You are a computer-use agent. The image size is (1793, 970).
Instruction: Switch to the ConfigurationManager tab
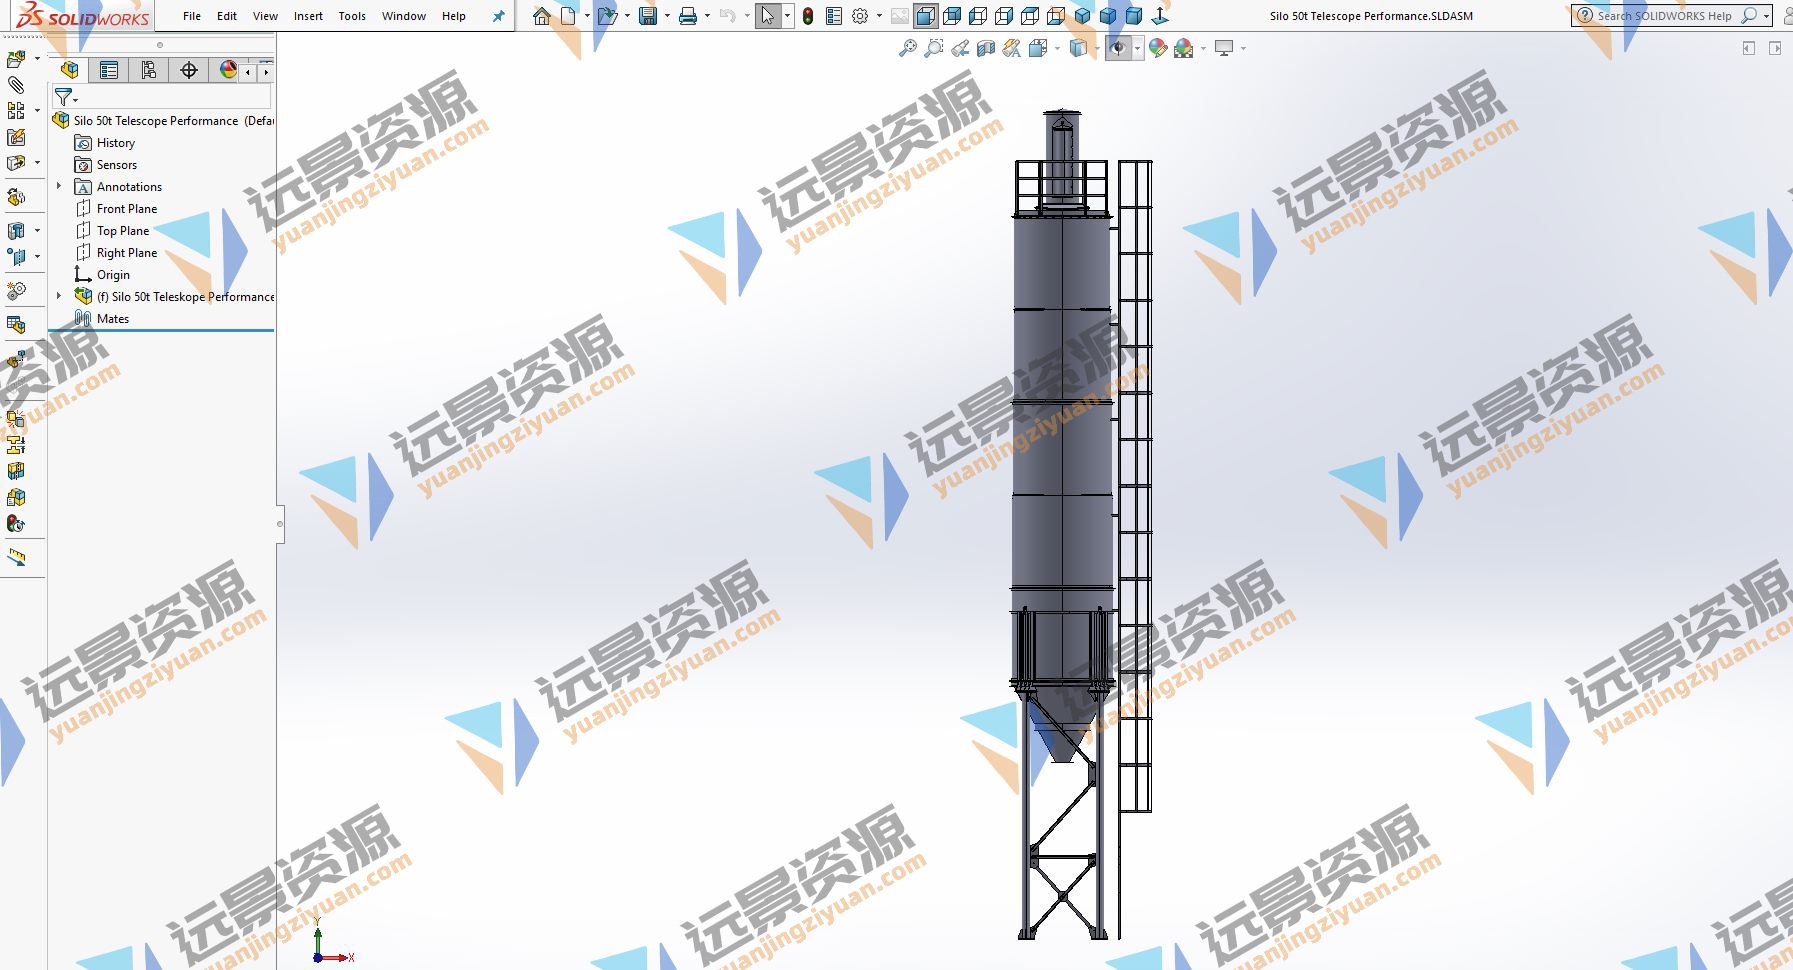tap(149, 70)
